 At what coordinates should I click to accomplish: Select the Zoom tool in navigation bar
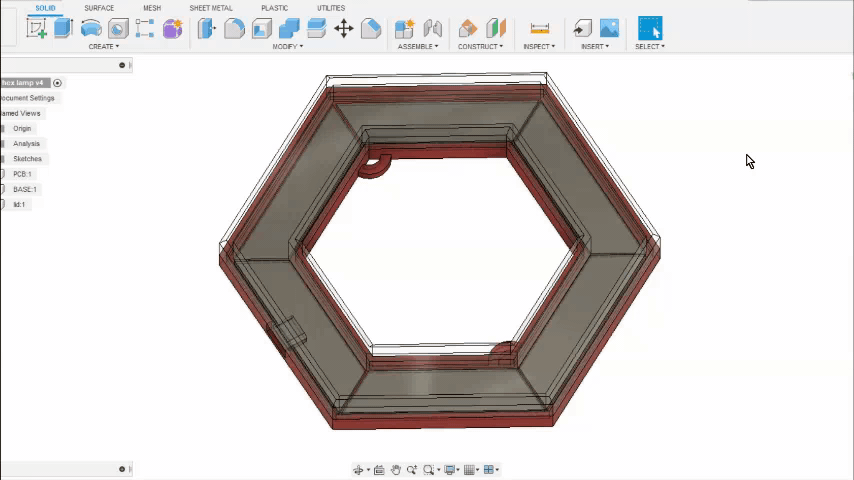[412, 470]
